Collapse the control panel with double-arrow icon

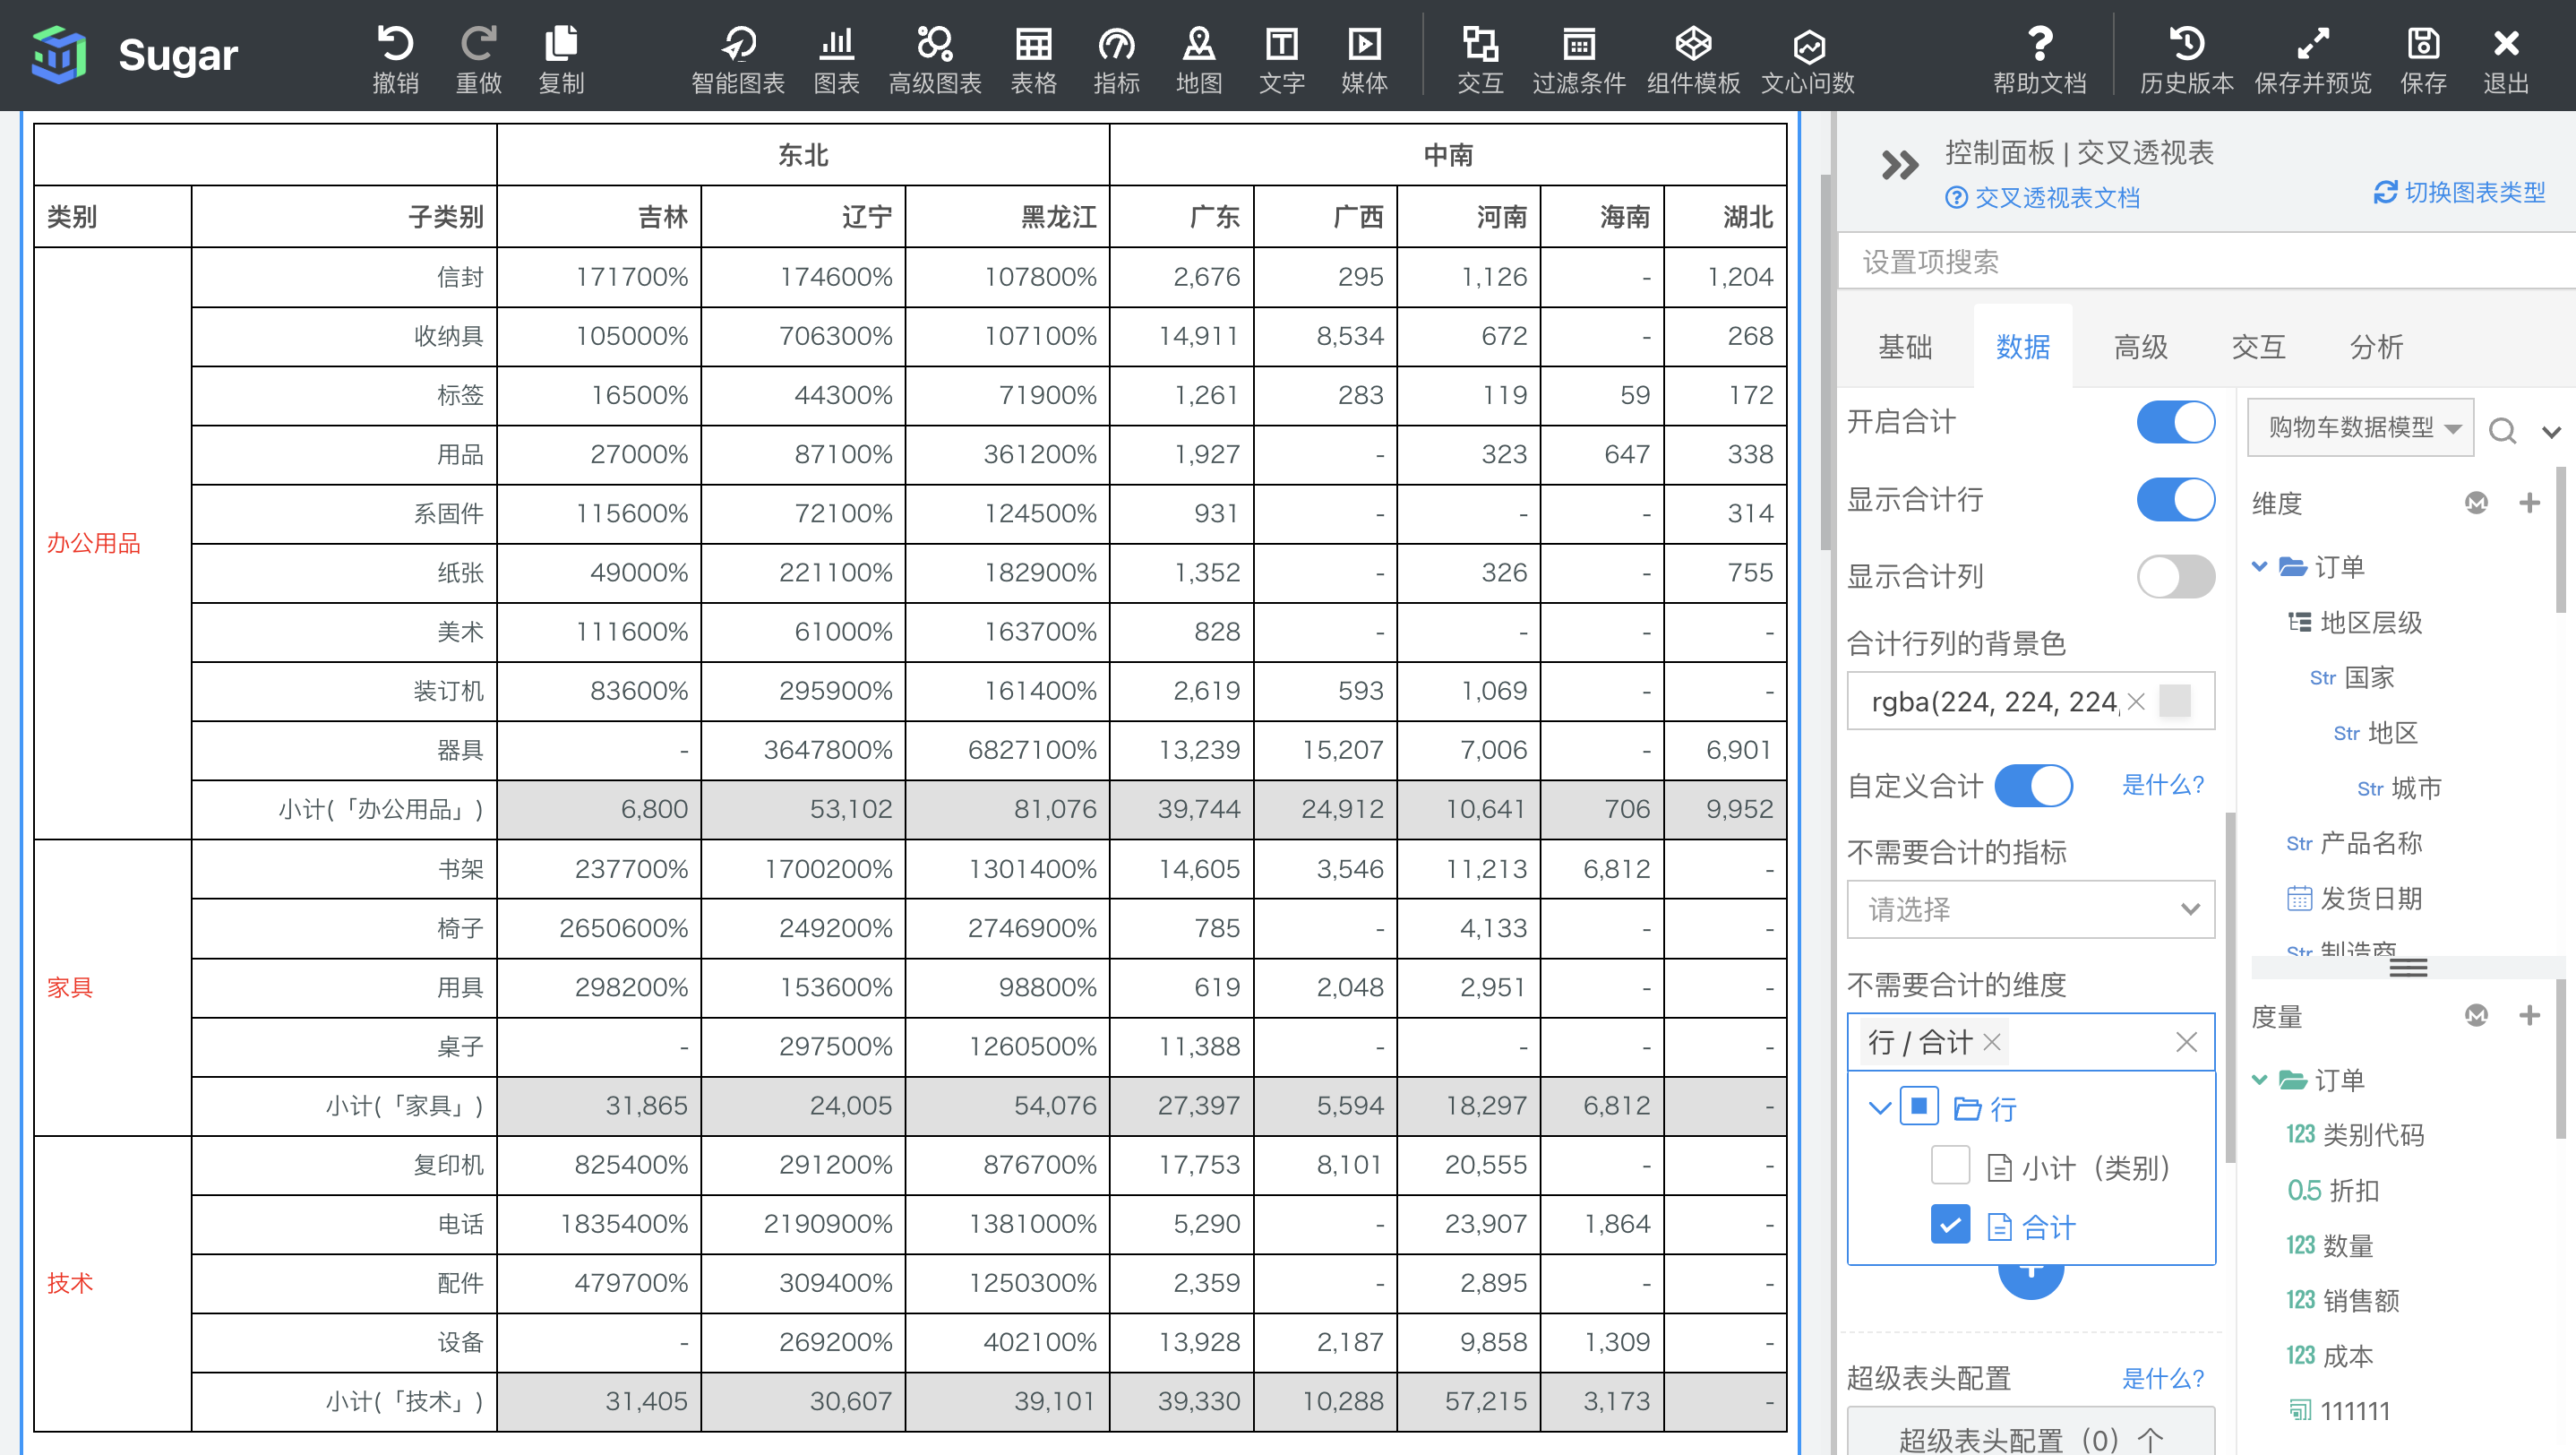point(1899,165)
